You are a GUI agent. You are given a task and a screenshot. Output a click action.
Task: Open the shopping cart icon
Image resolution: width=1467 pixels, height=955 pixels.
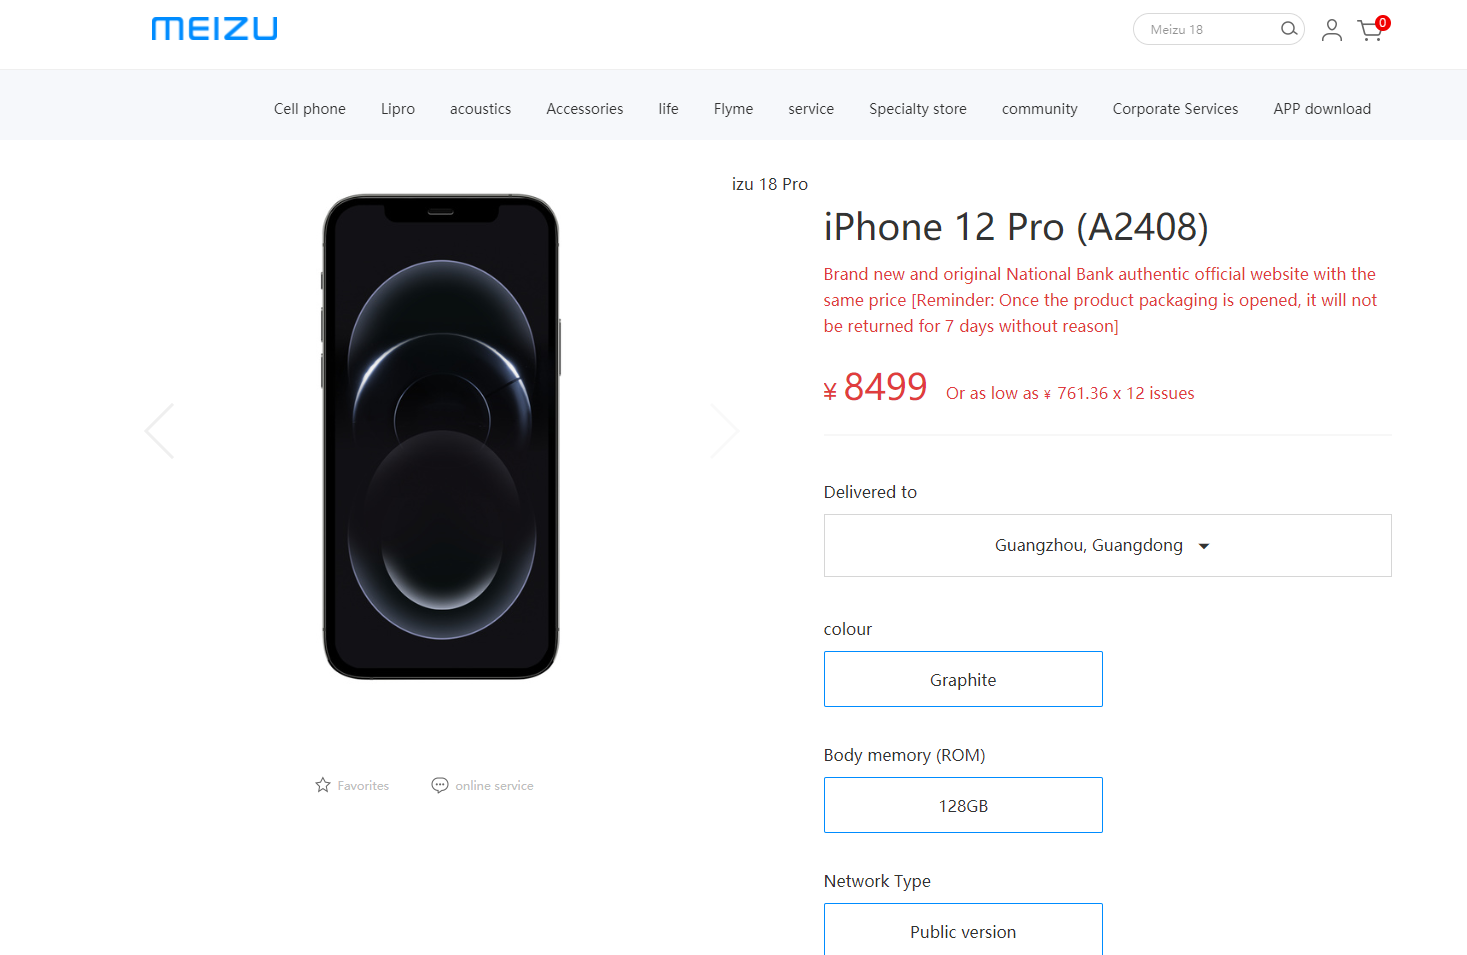pyautogui.click(x=1371, y=30)
